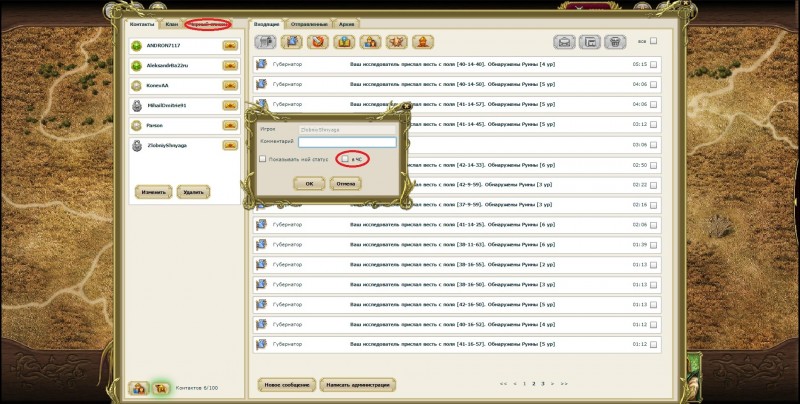The image size is (800, 404).
Task: Click the envelope icon above message list
Action: pos(565,42)
